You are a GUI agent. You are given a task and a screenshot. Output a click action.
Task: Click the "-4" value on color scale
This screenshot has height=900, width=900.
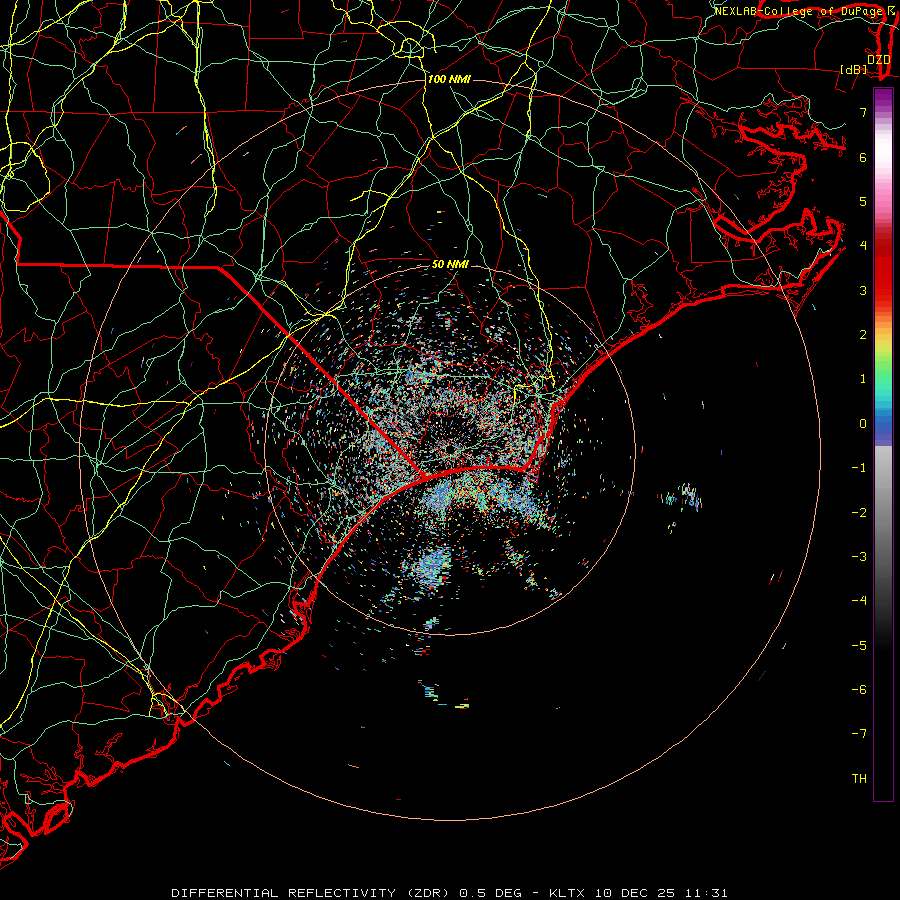[x=859, y=601]
